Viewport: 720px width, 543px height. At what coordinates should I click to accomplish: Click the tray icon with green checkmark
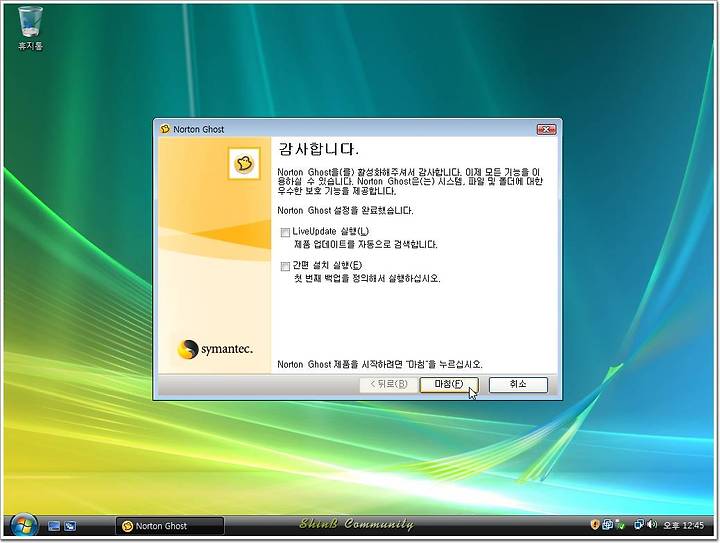620,524
